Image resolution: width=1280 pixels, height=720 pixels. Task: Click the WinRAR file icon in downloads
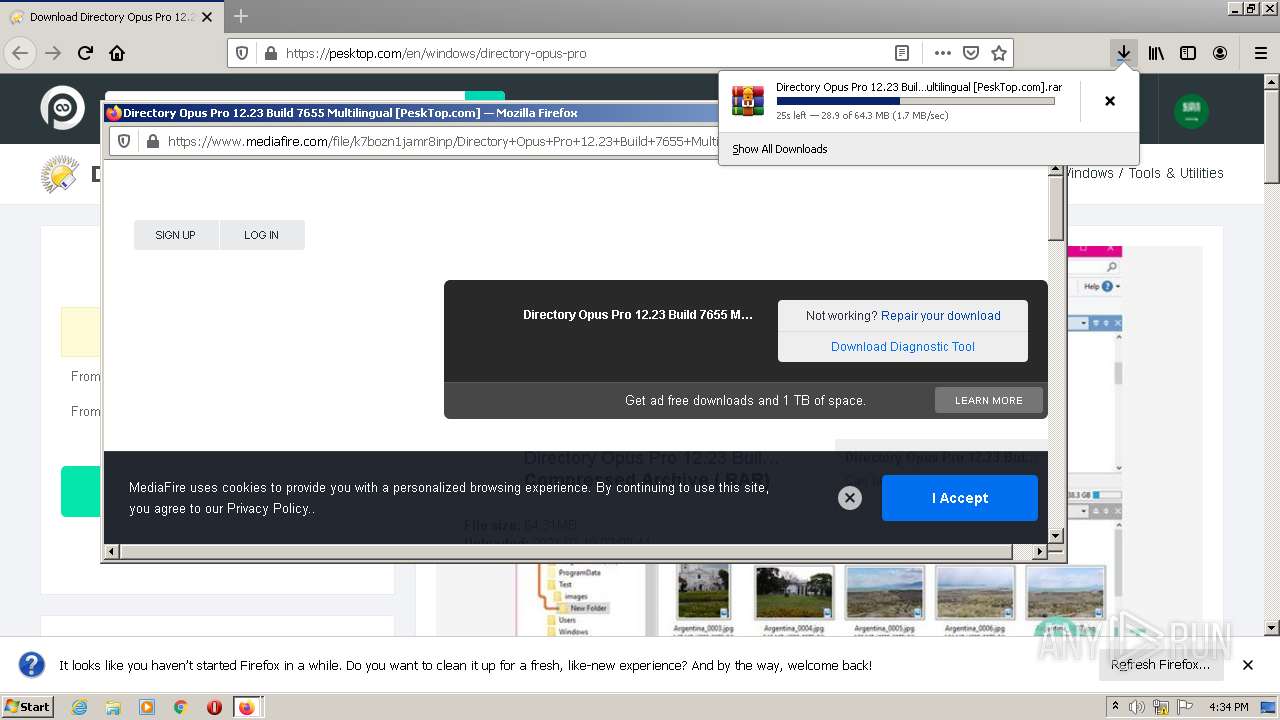tap(748, 101)
